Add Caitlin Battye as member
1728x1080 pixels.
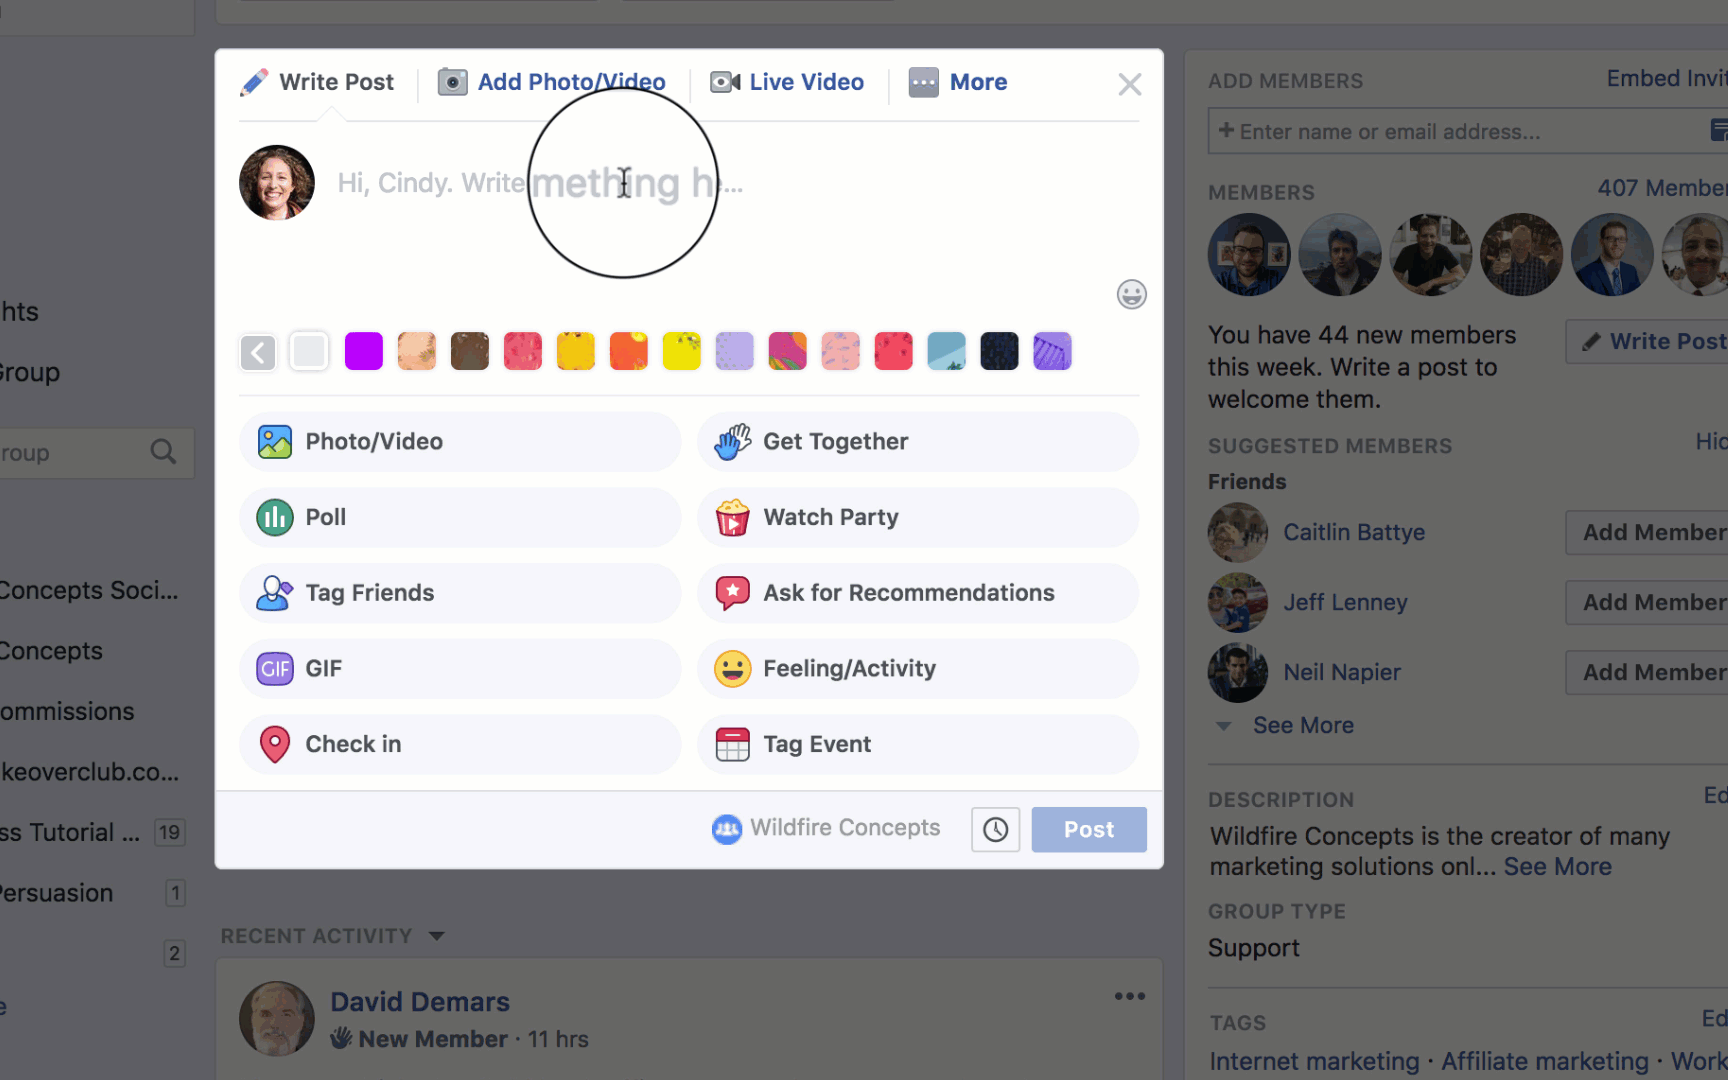[x=1647, y=532]
